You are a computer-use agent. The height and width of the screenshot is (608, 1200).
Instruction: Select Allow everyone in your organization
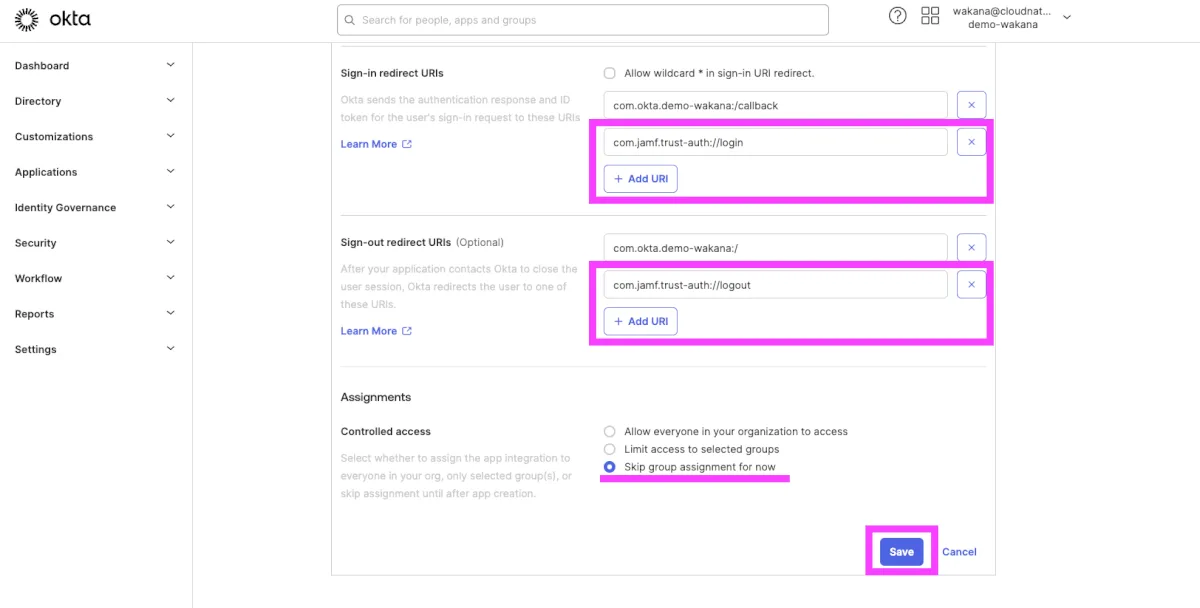[x=609, y=432]
